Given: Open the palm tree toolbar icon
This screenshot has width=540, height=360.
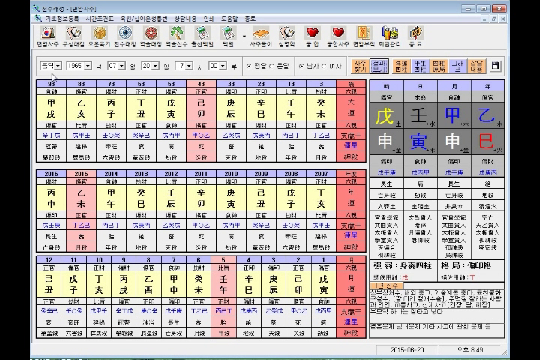Looking at the screenshot, I should [176, 33].
